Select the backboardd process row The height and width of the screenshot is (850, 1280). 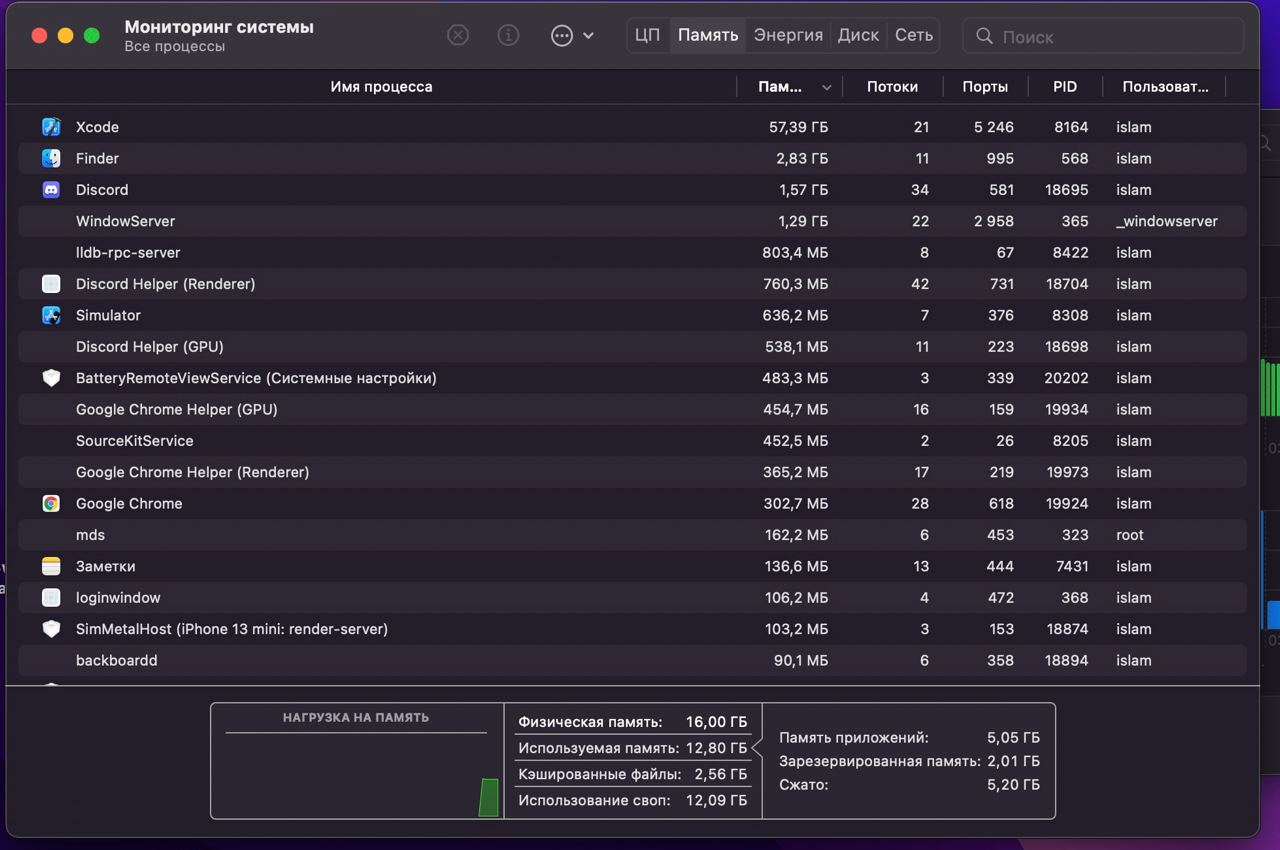632,660
